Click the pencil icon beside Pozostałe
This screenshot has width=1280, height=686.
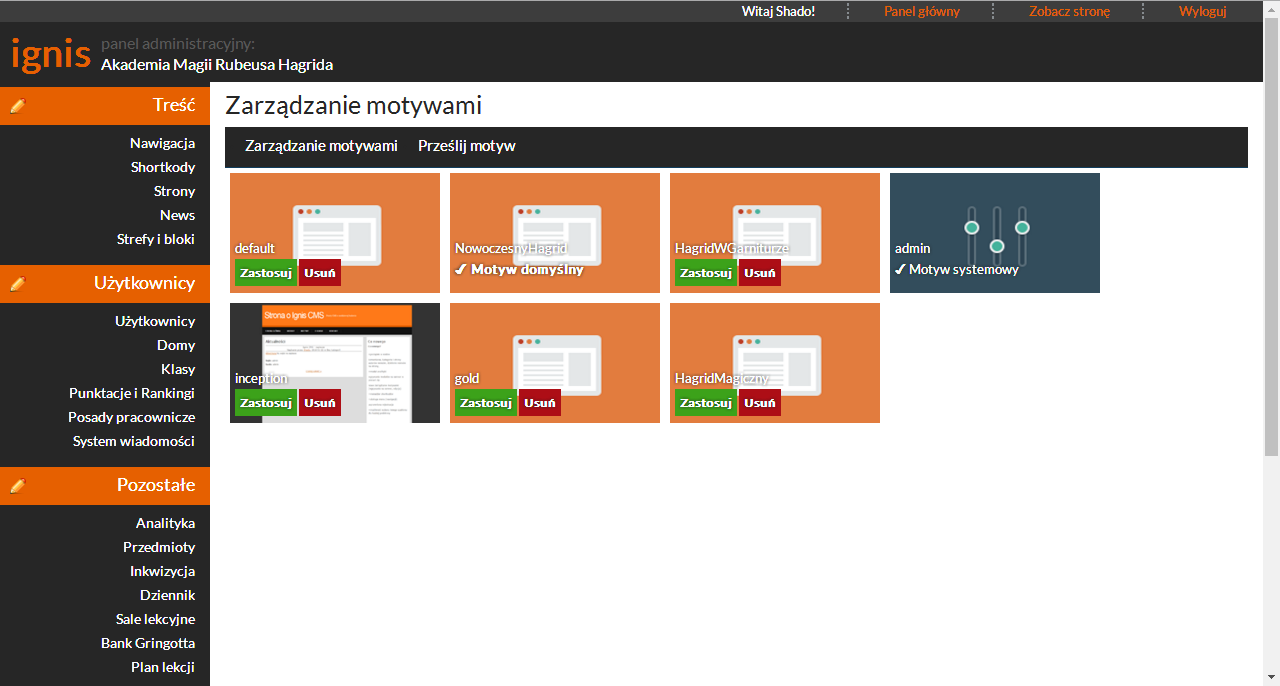[17, 485]
